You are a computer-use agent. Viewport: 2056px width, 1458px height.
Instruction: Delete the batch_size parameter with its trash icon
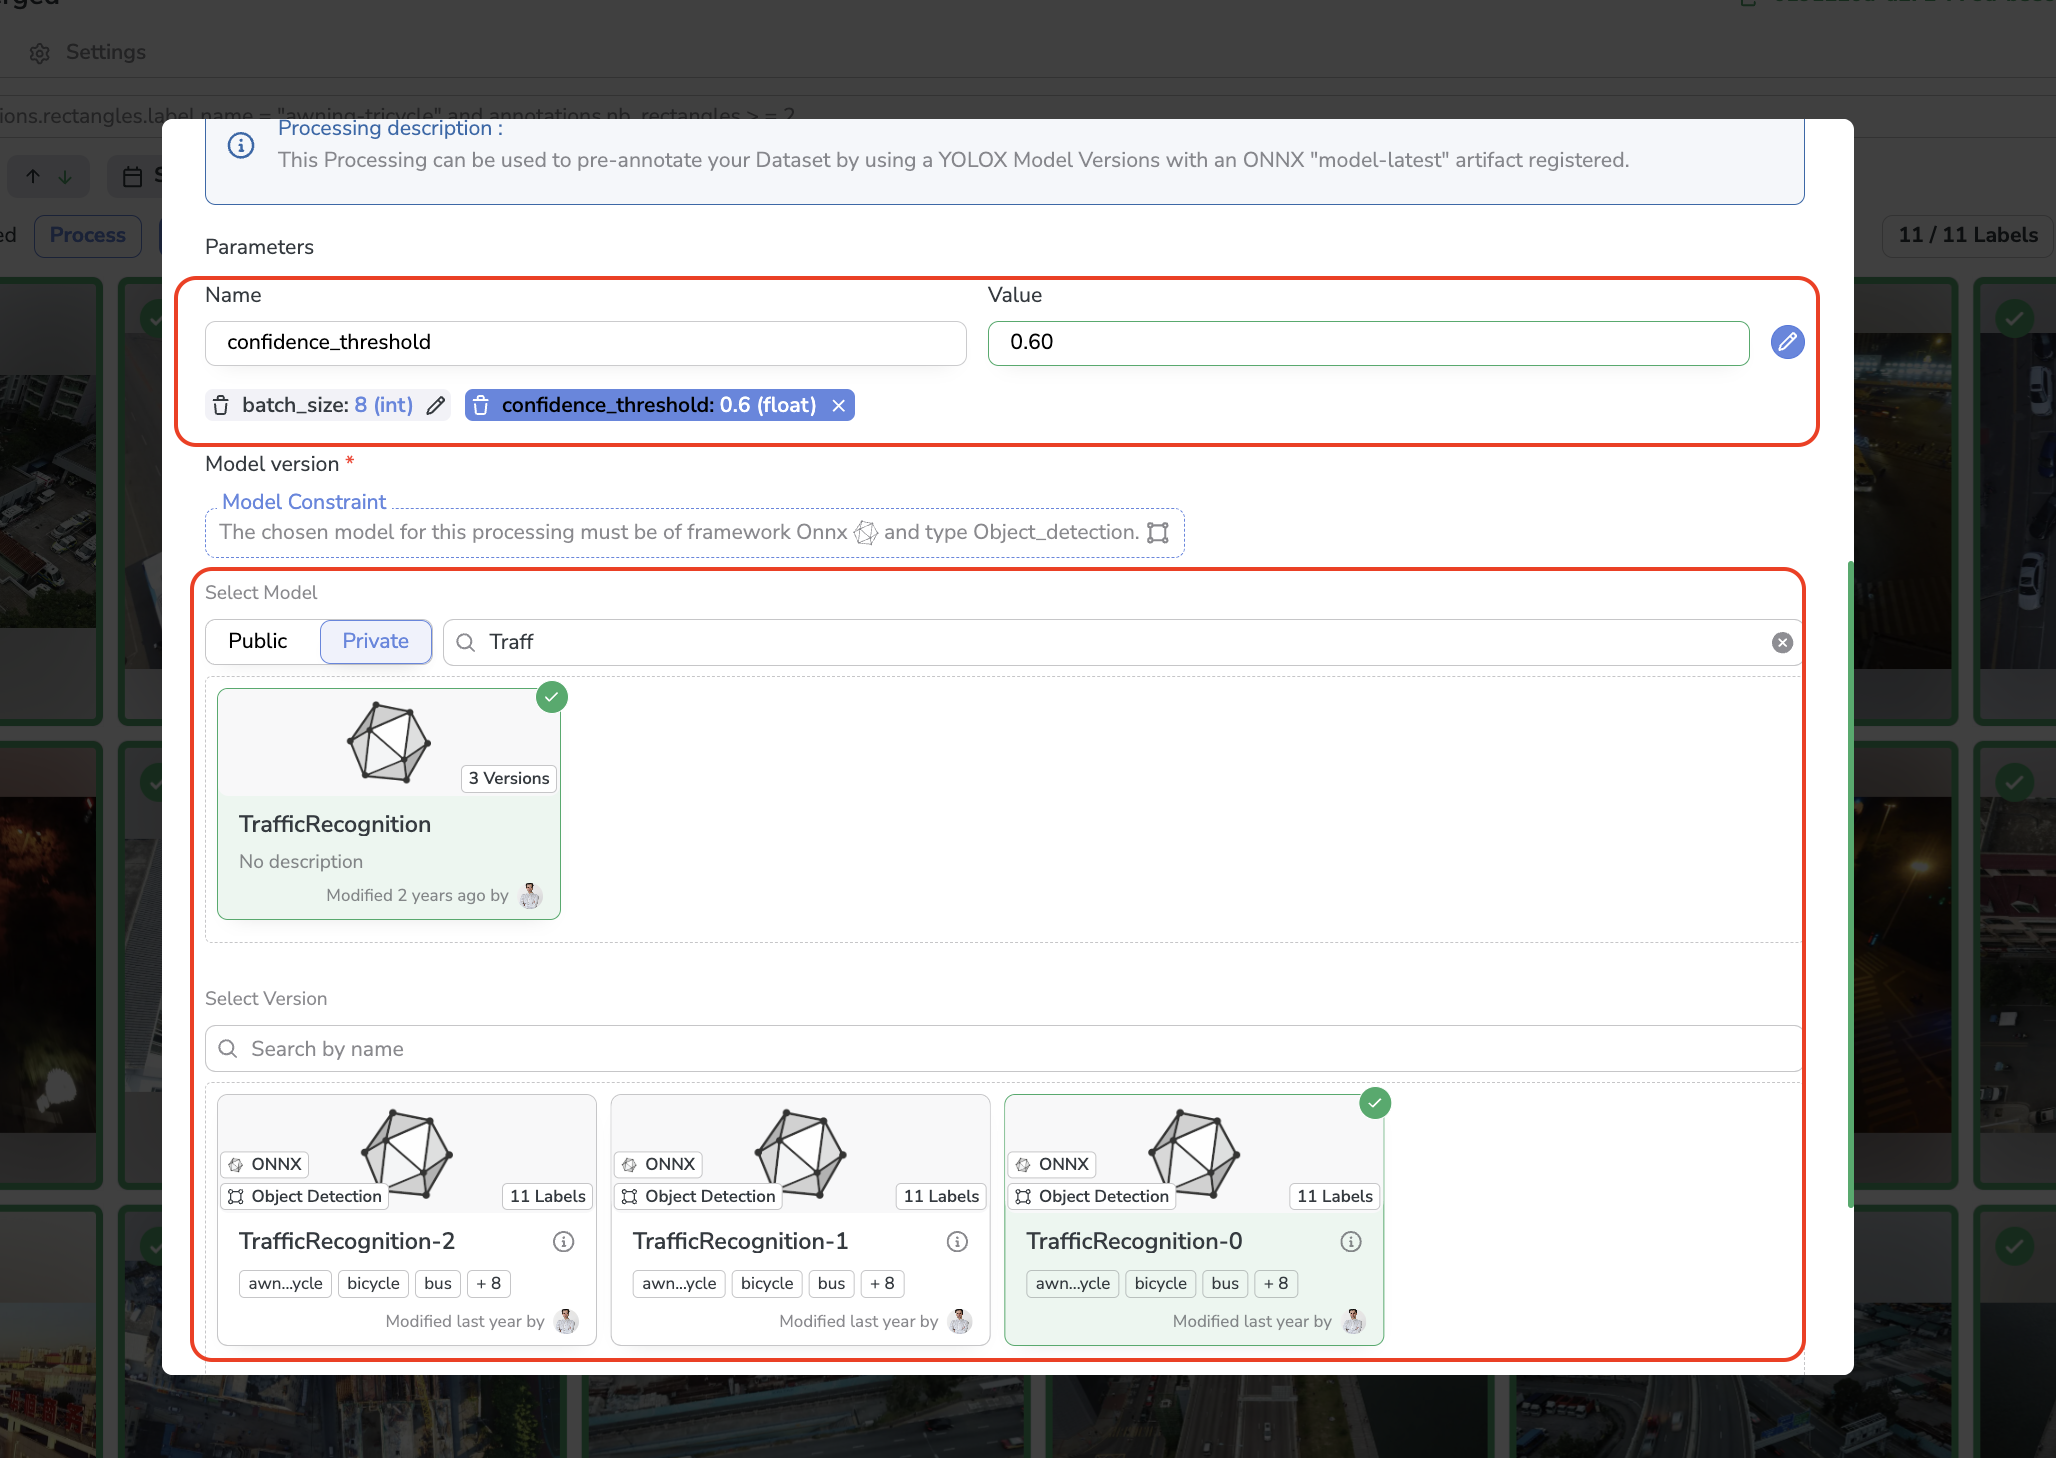[221, 405]
